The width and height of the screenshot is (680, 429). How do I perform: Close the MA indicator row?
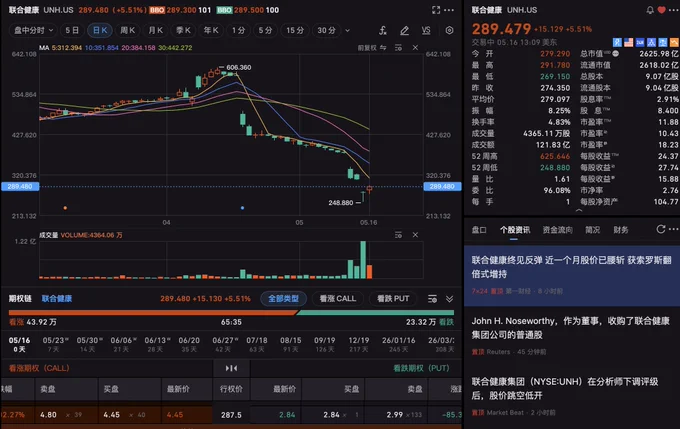[415, 48]
